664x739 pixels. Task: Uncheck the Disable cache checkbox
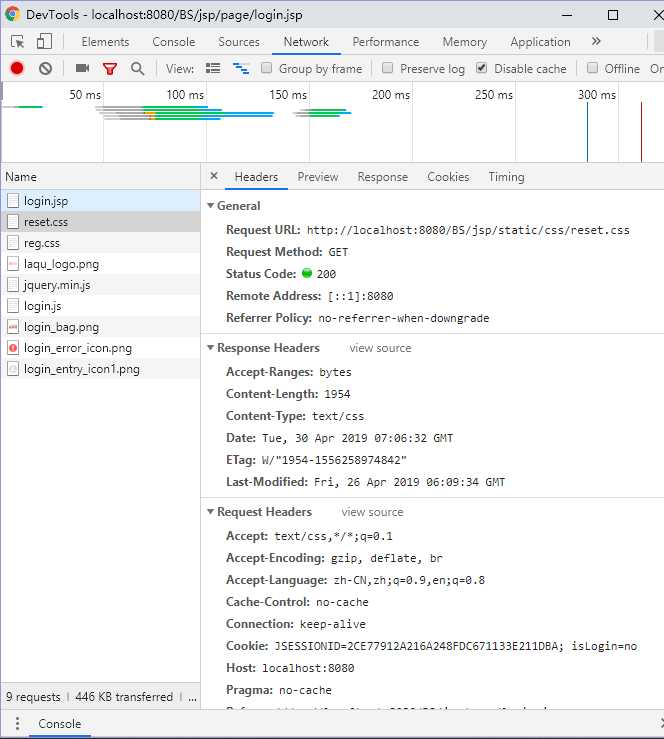[x=481, y=68]
